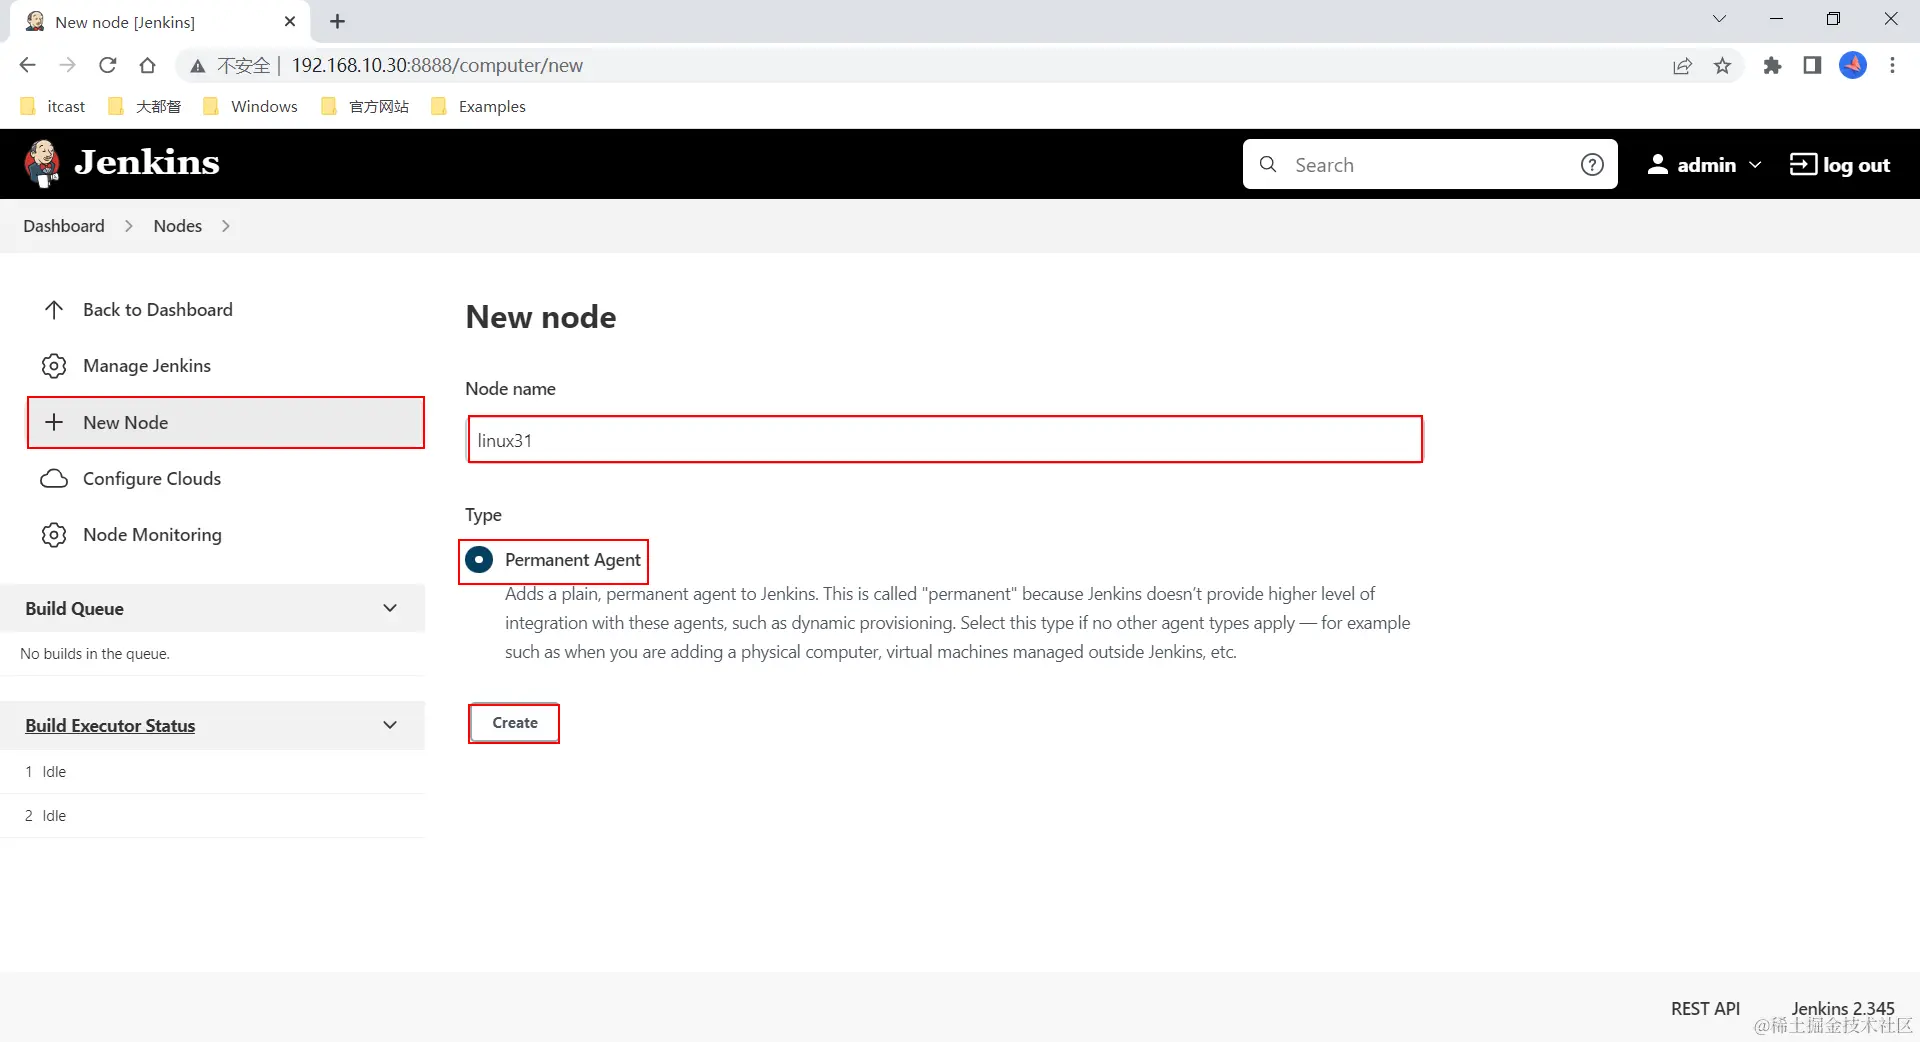Open the 官方网站 bookmark folder
This screenshot has width=1920, height=1042.
point(365,106)
